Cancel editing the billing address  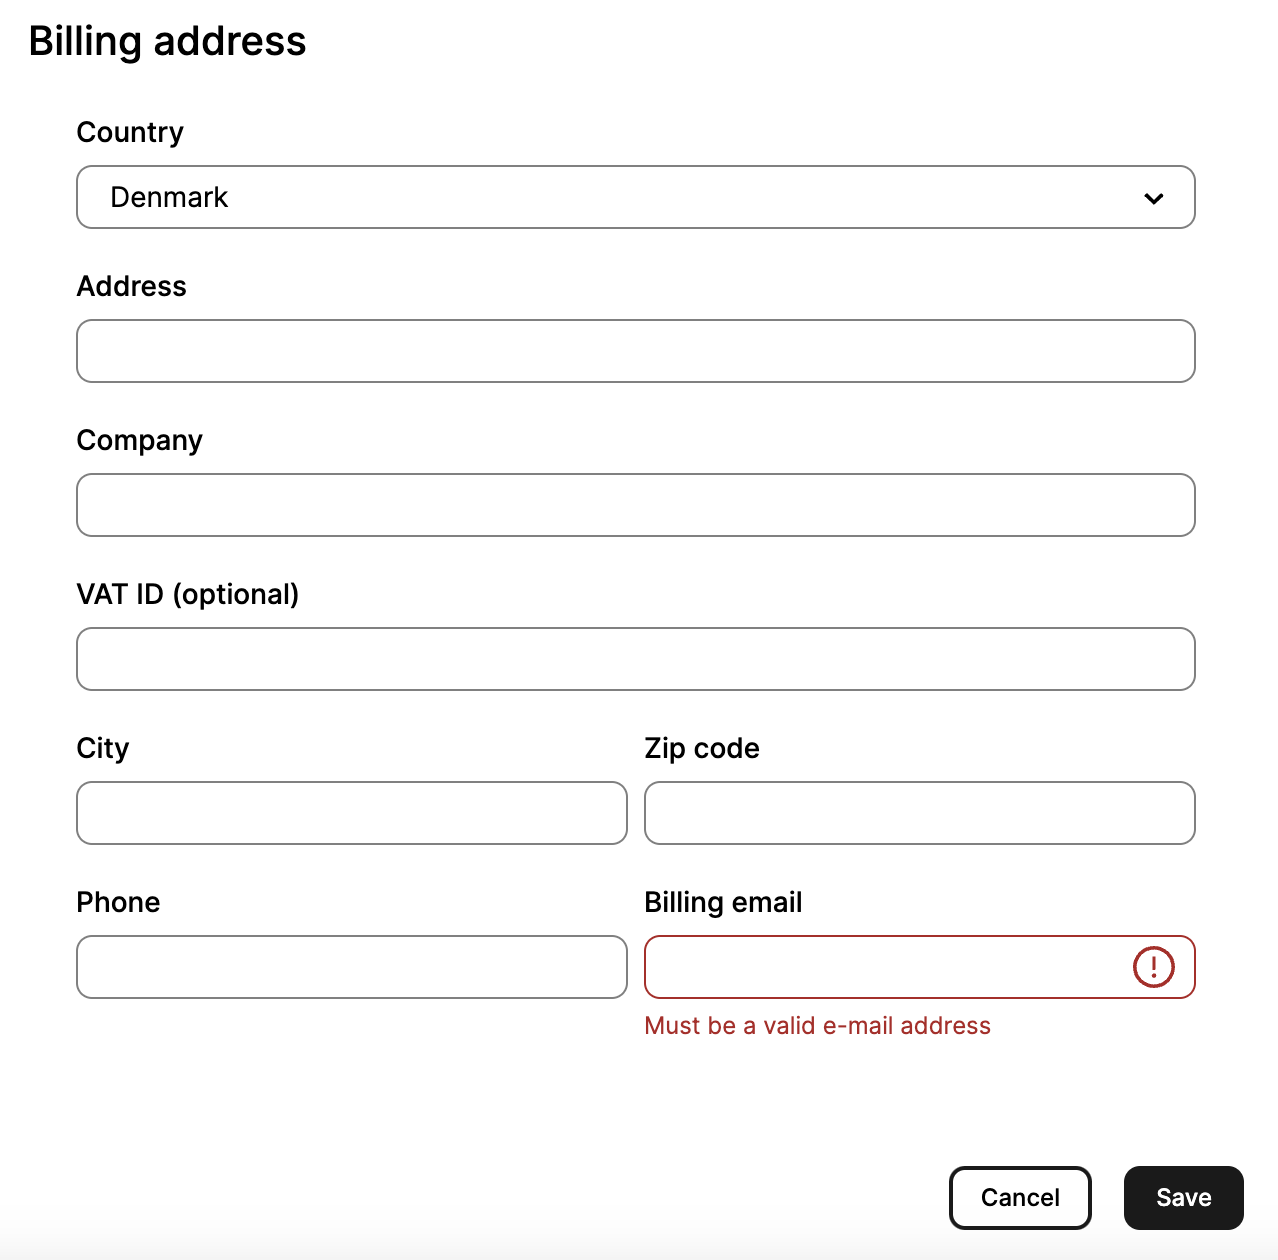[1020, 1198]
